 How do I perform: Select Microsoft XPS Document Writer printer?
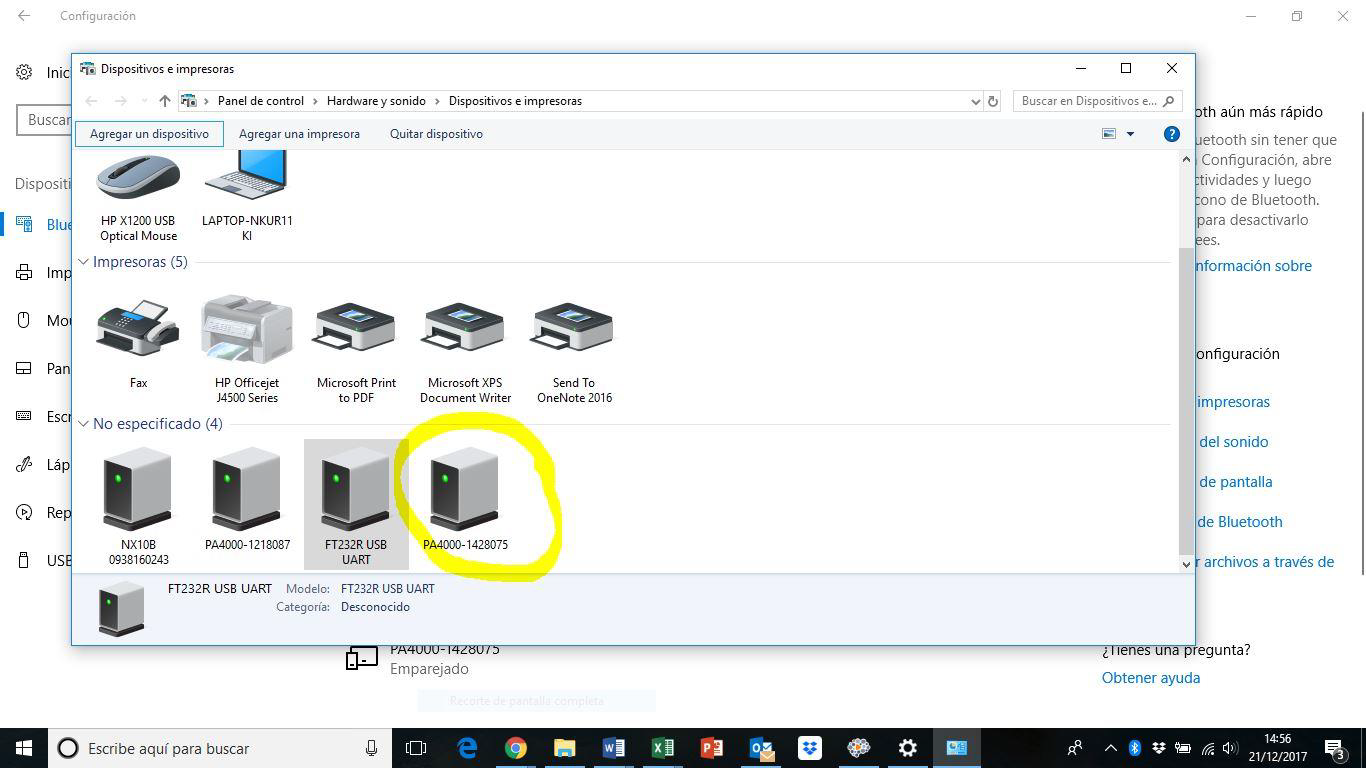[465, 350]
